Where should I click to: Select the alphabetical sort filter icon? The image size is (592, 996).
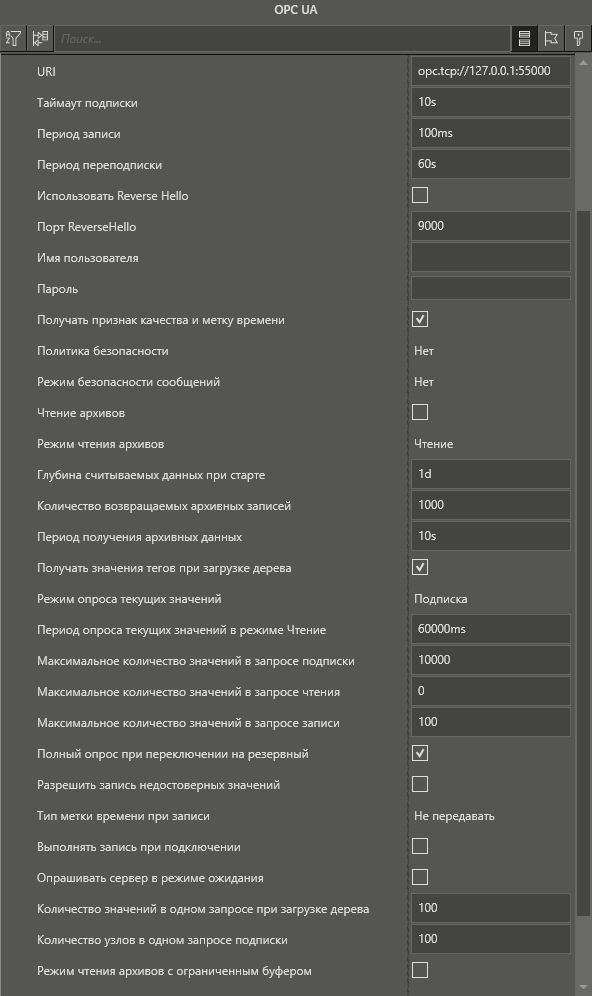pos(12,38)
